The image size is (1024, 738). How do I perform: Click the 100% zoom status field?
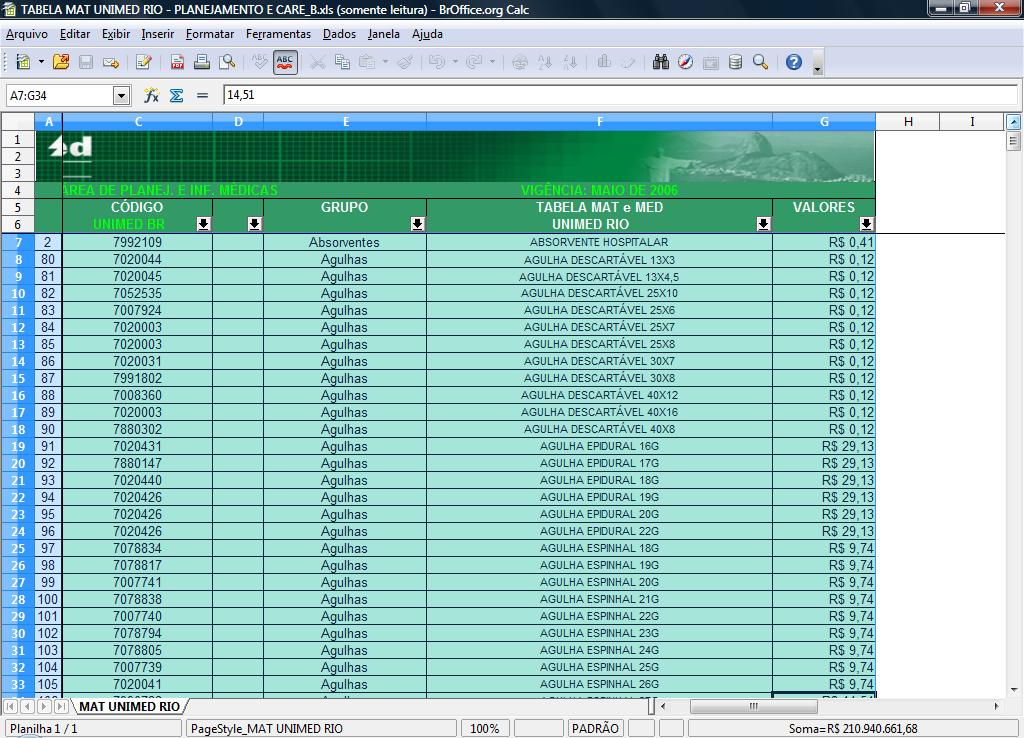coord(485,728)
